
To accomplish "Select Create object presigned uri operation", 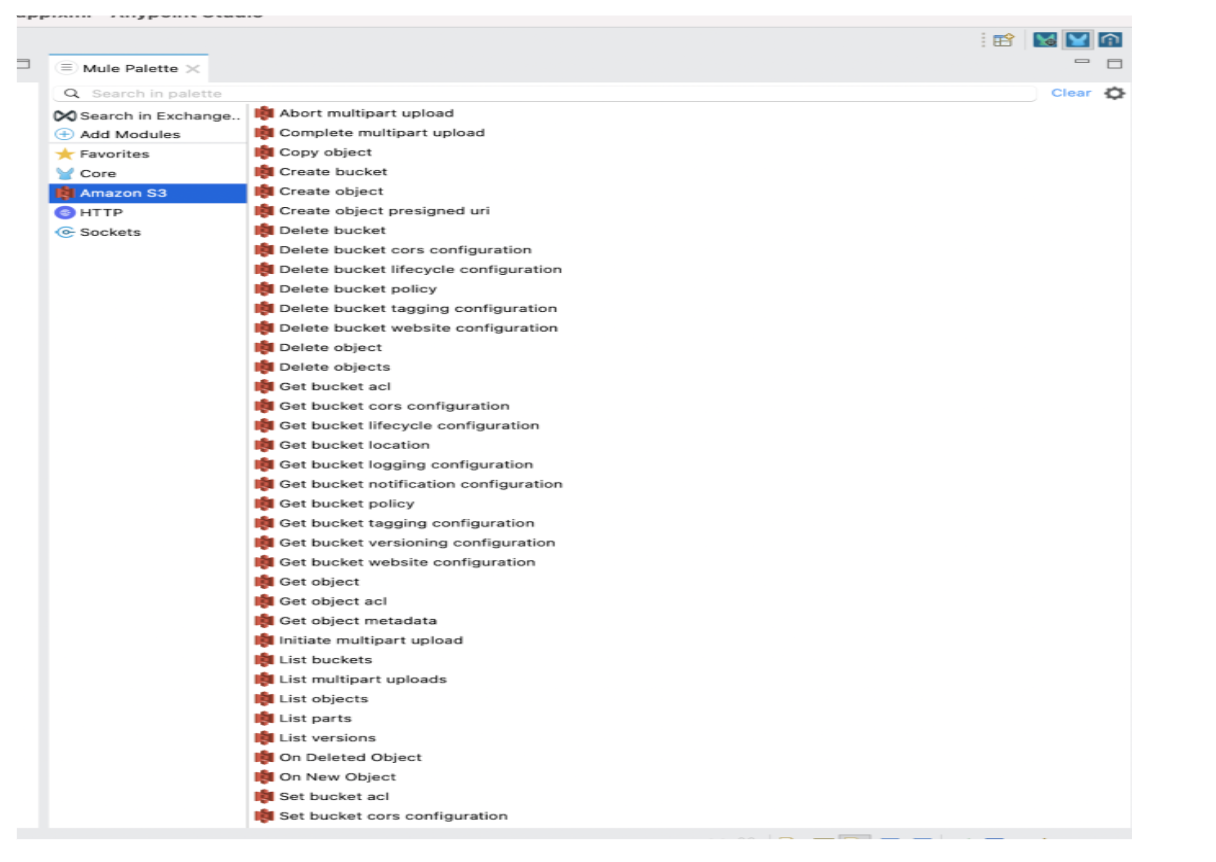I will (384, 211).
